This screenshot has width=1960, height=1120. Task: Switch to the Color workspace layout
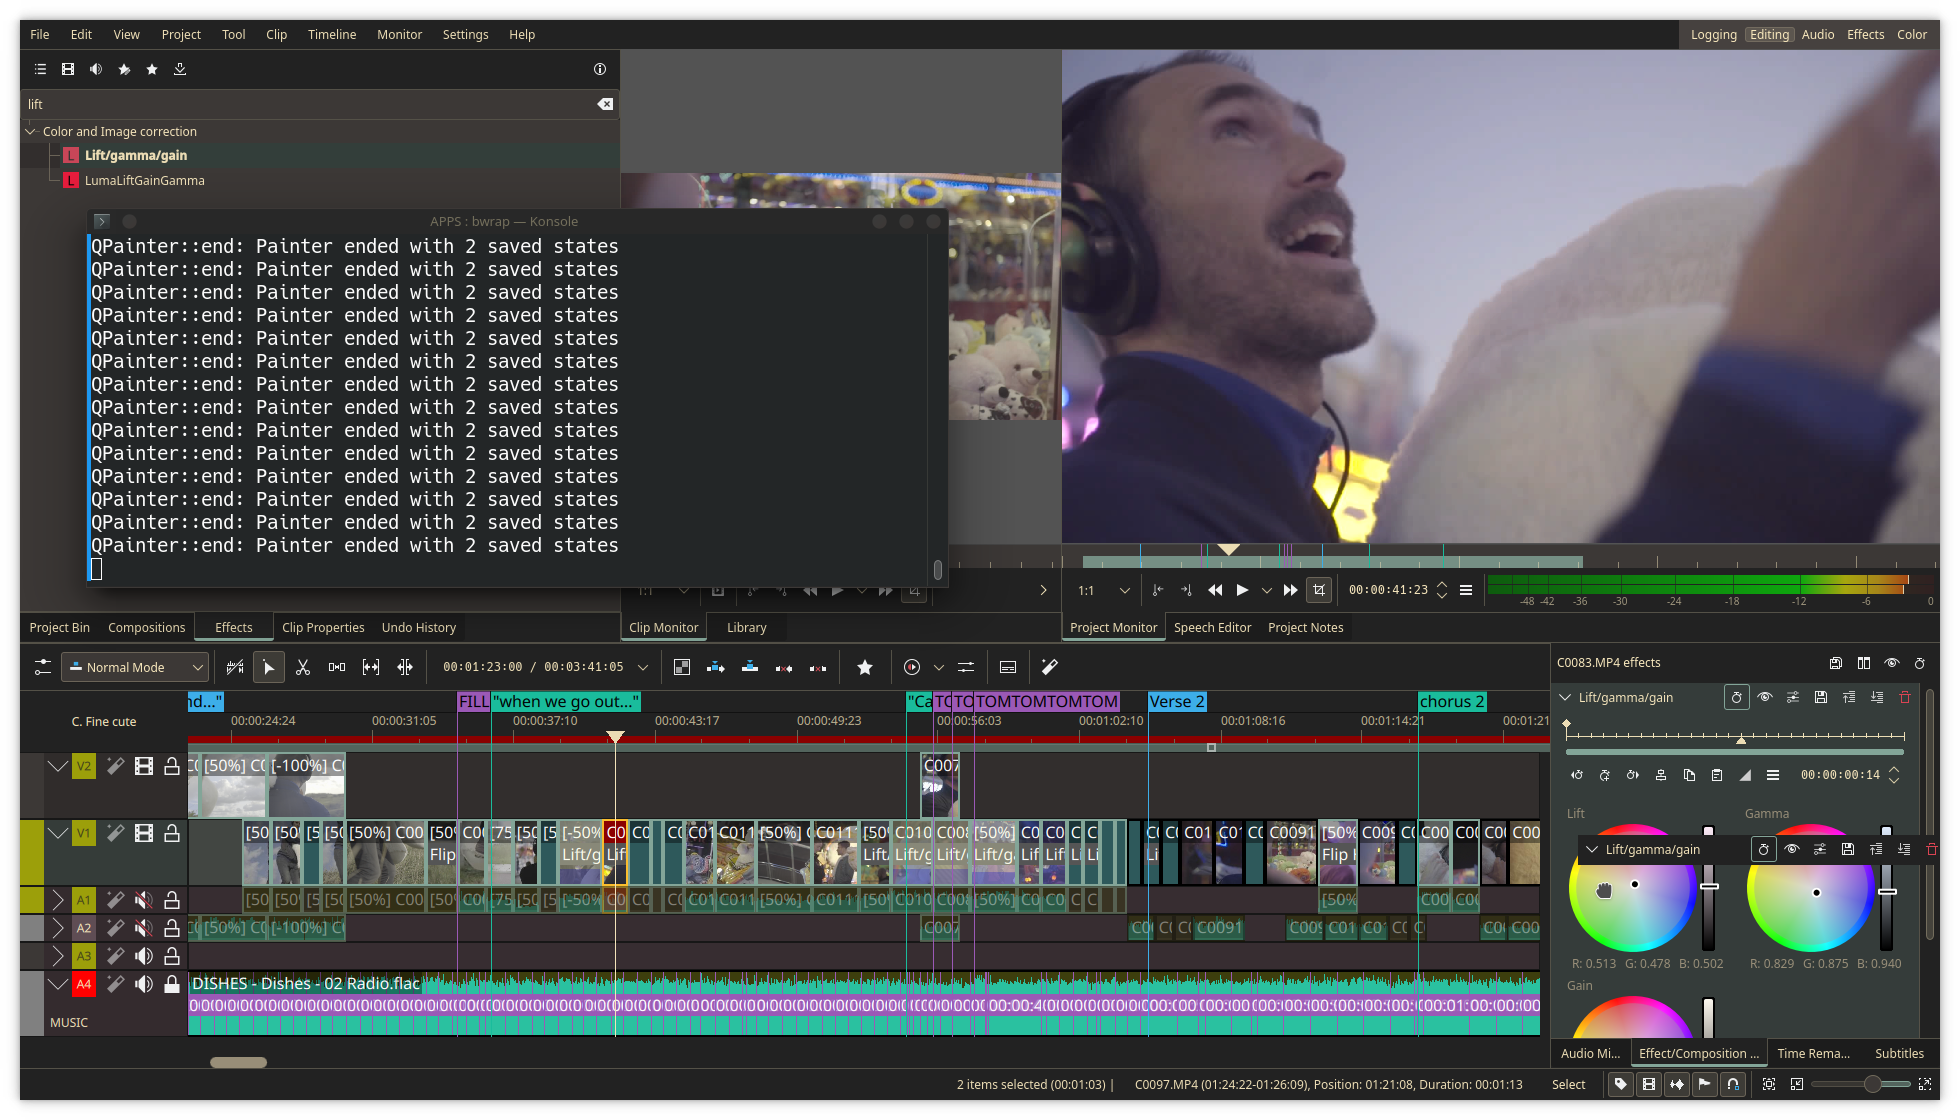1911,34
